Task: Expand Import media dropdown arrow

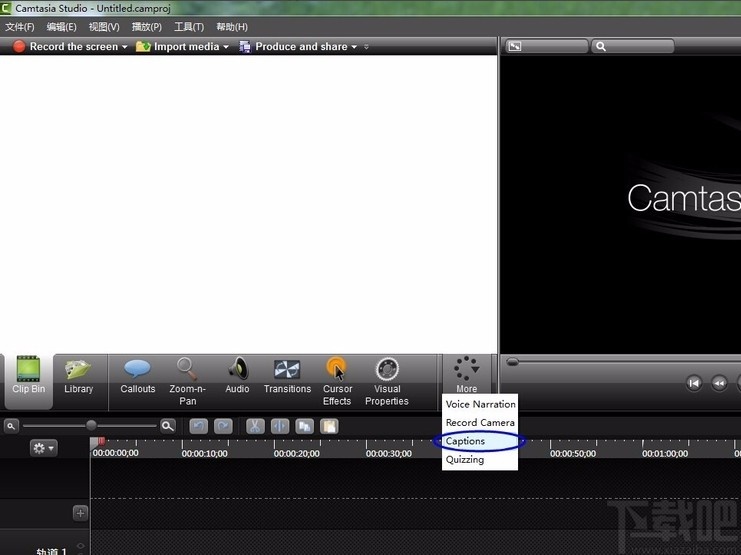Action: pos(225,47)
